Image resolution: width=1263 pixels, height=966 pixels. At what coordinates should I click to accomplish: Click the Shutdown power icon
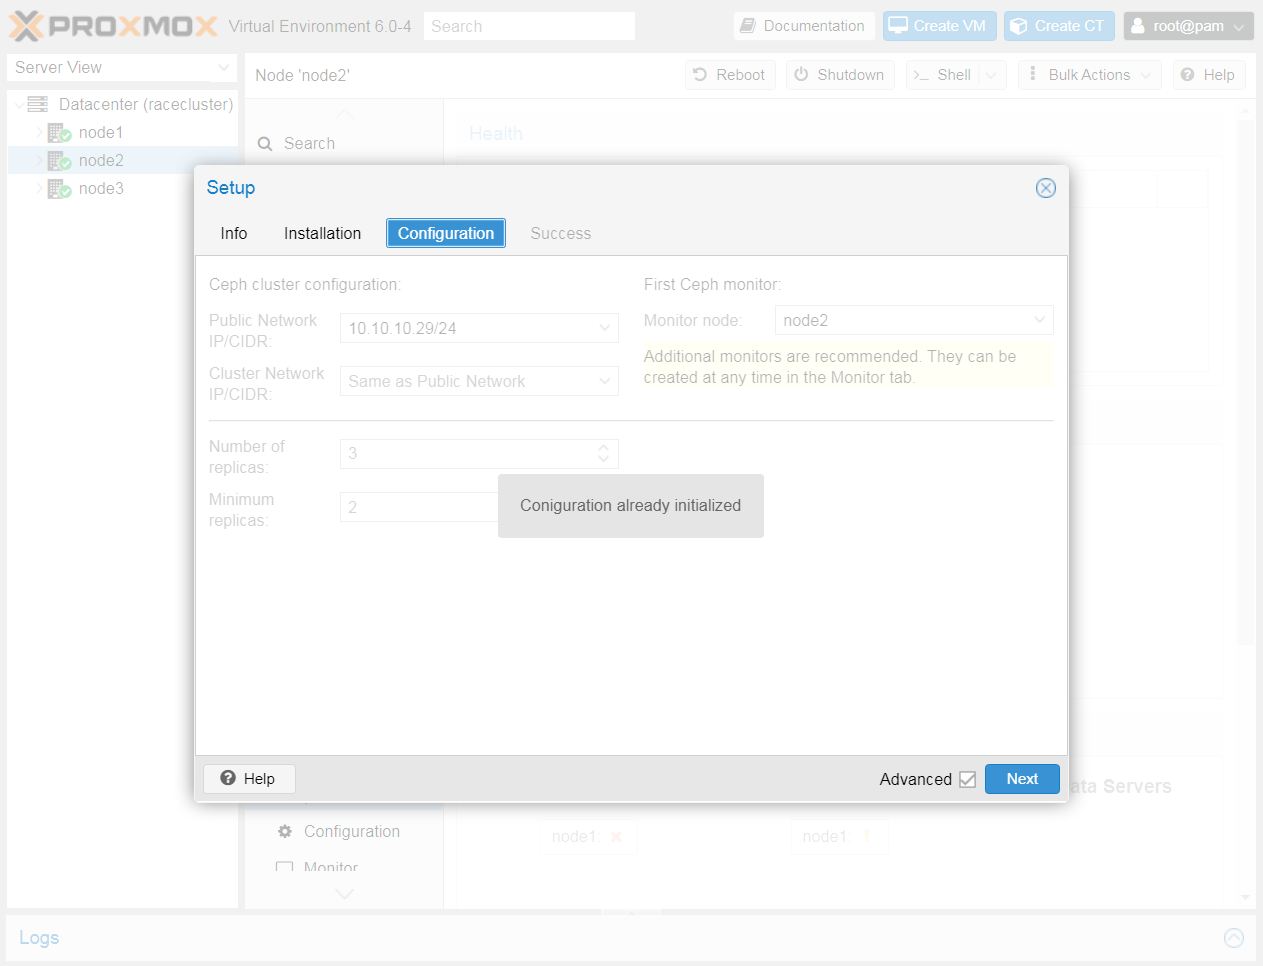coord(801,75)
